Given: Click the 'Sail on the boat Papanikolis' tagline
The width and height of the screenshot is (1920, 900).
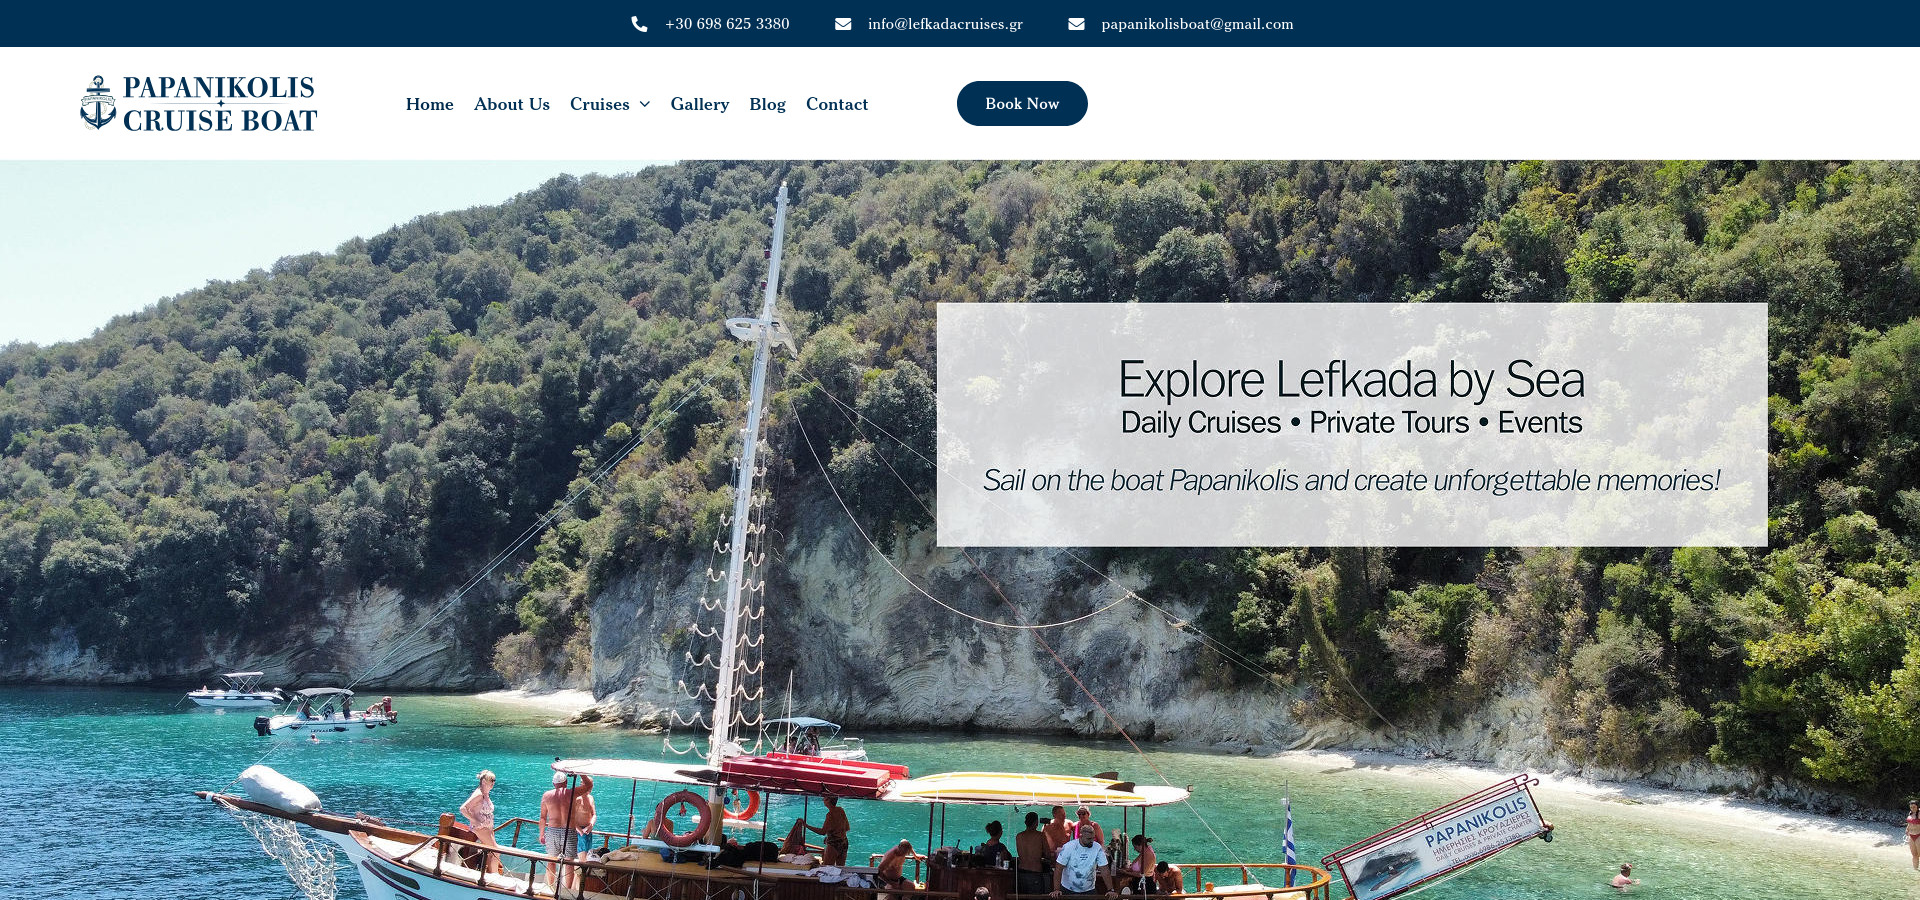Looking at the screenshot, I should 1351,481.
